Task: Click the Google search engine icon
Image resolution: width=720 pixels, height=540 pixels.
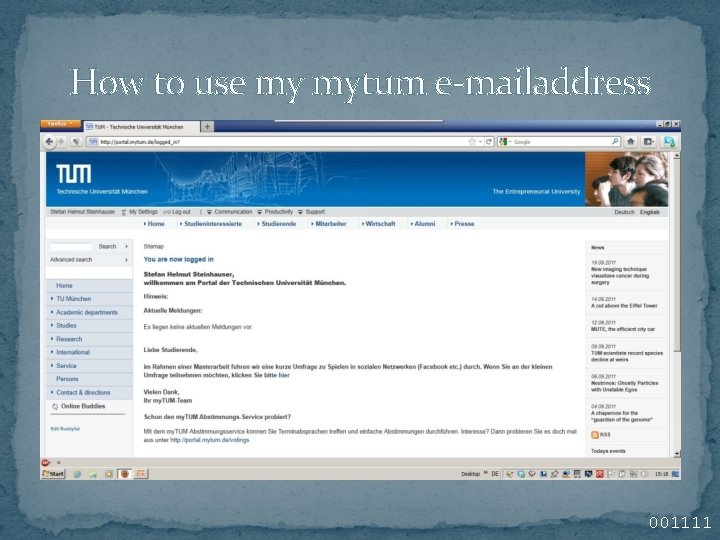Action: tap(503, 142)
